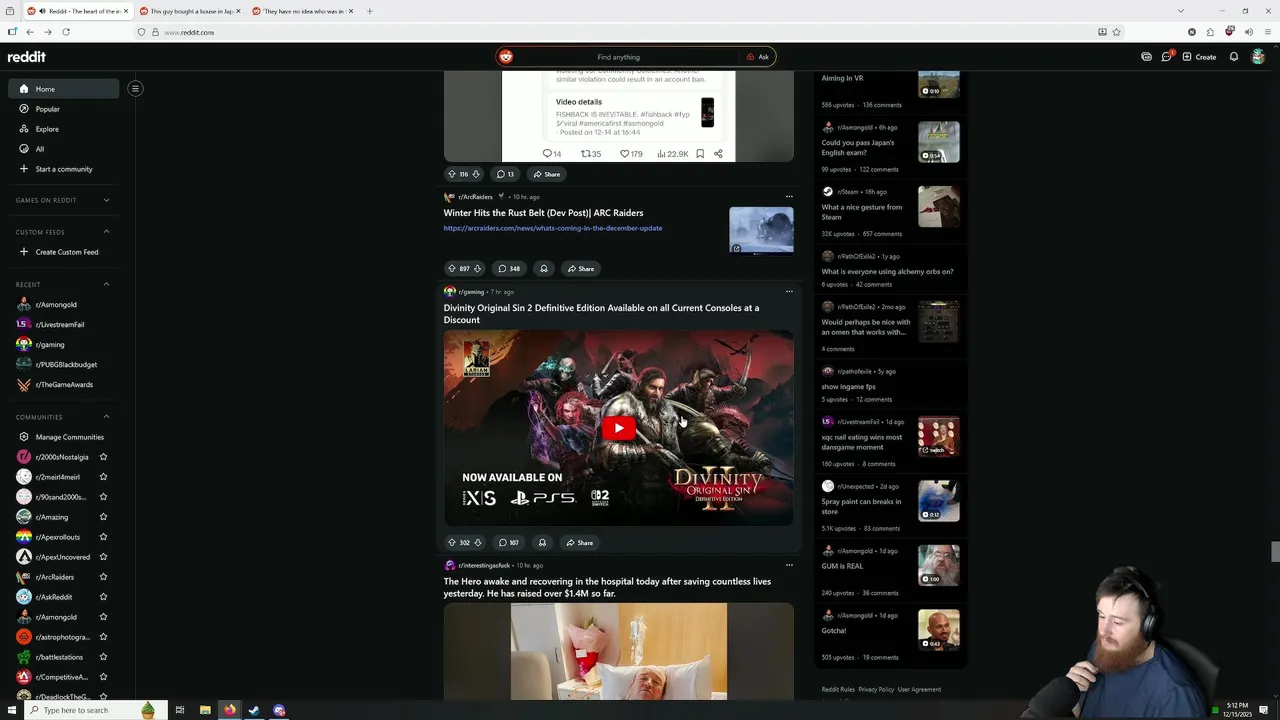
Task: Bookmark this page with the star icon
Action: 1117,32
